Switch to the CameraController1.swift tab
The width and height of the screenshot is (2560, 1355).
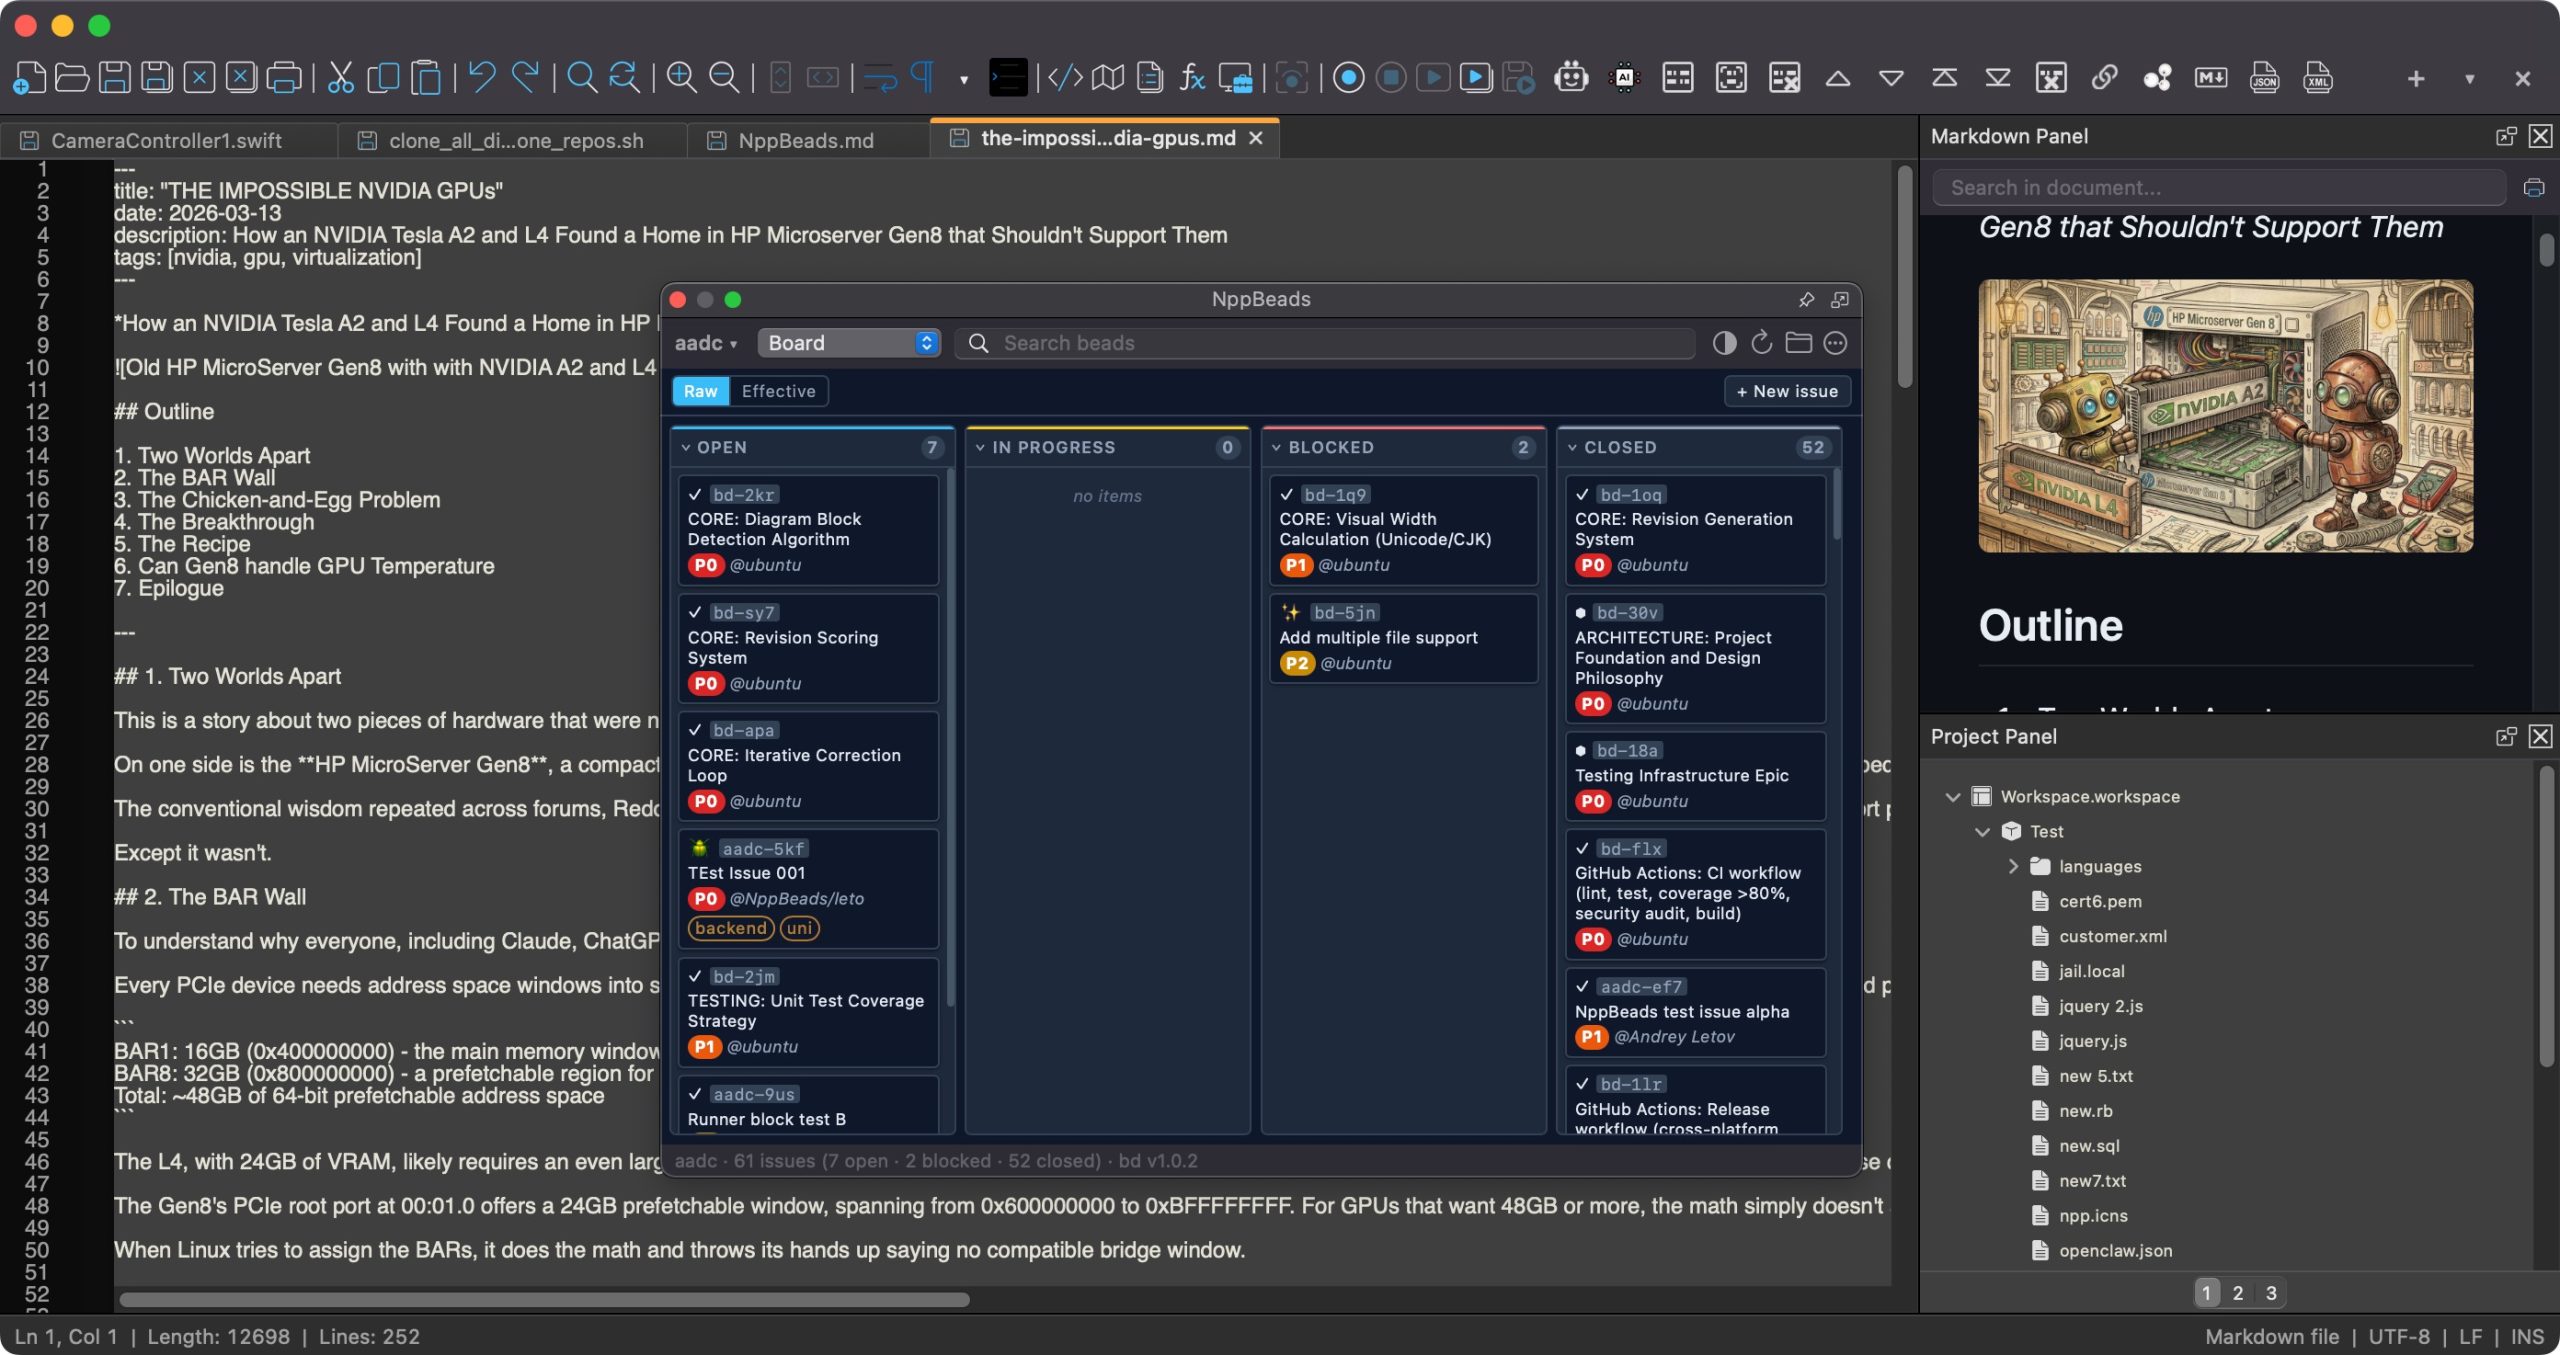coord(165,140)
